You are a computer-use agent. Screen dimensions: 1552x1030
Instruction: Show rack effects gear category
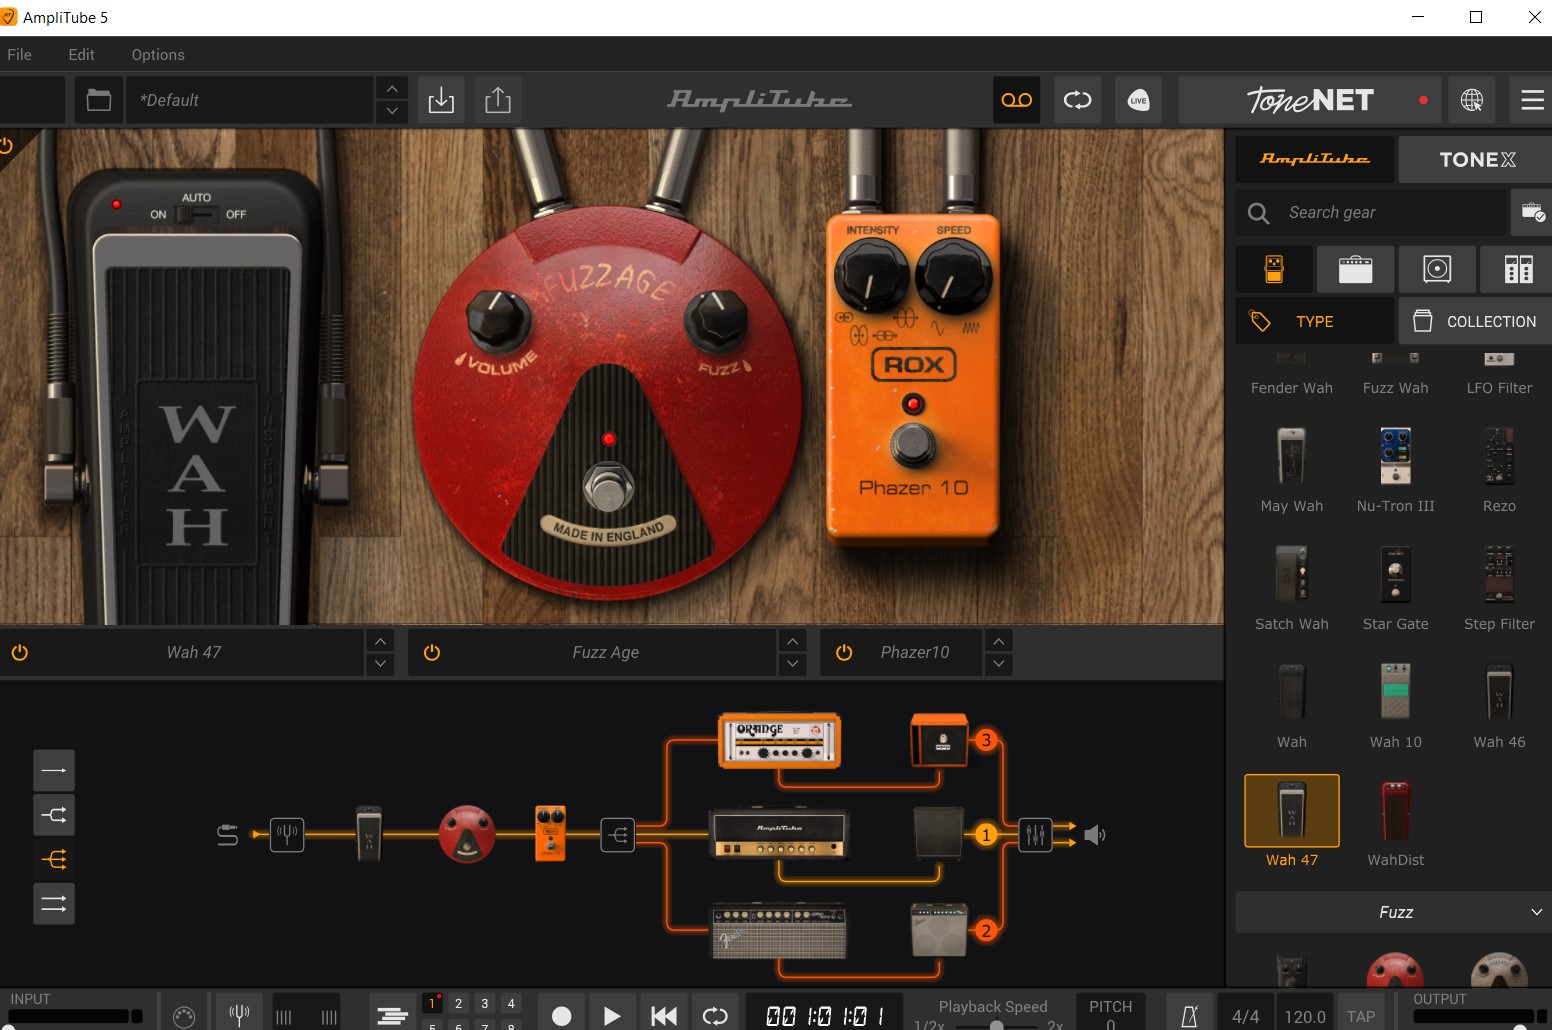[1518, 269]
